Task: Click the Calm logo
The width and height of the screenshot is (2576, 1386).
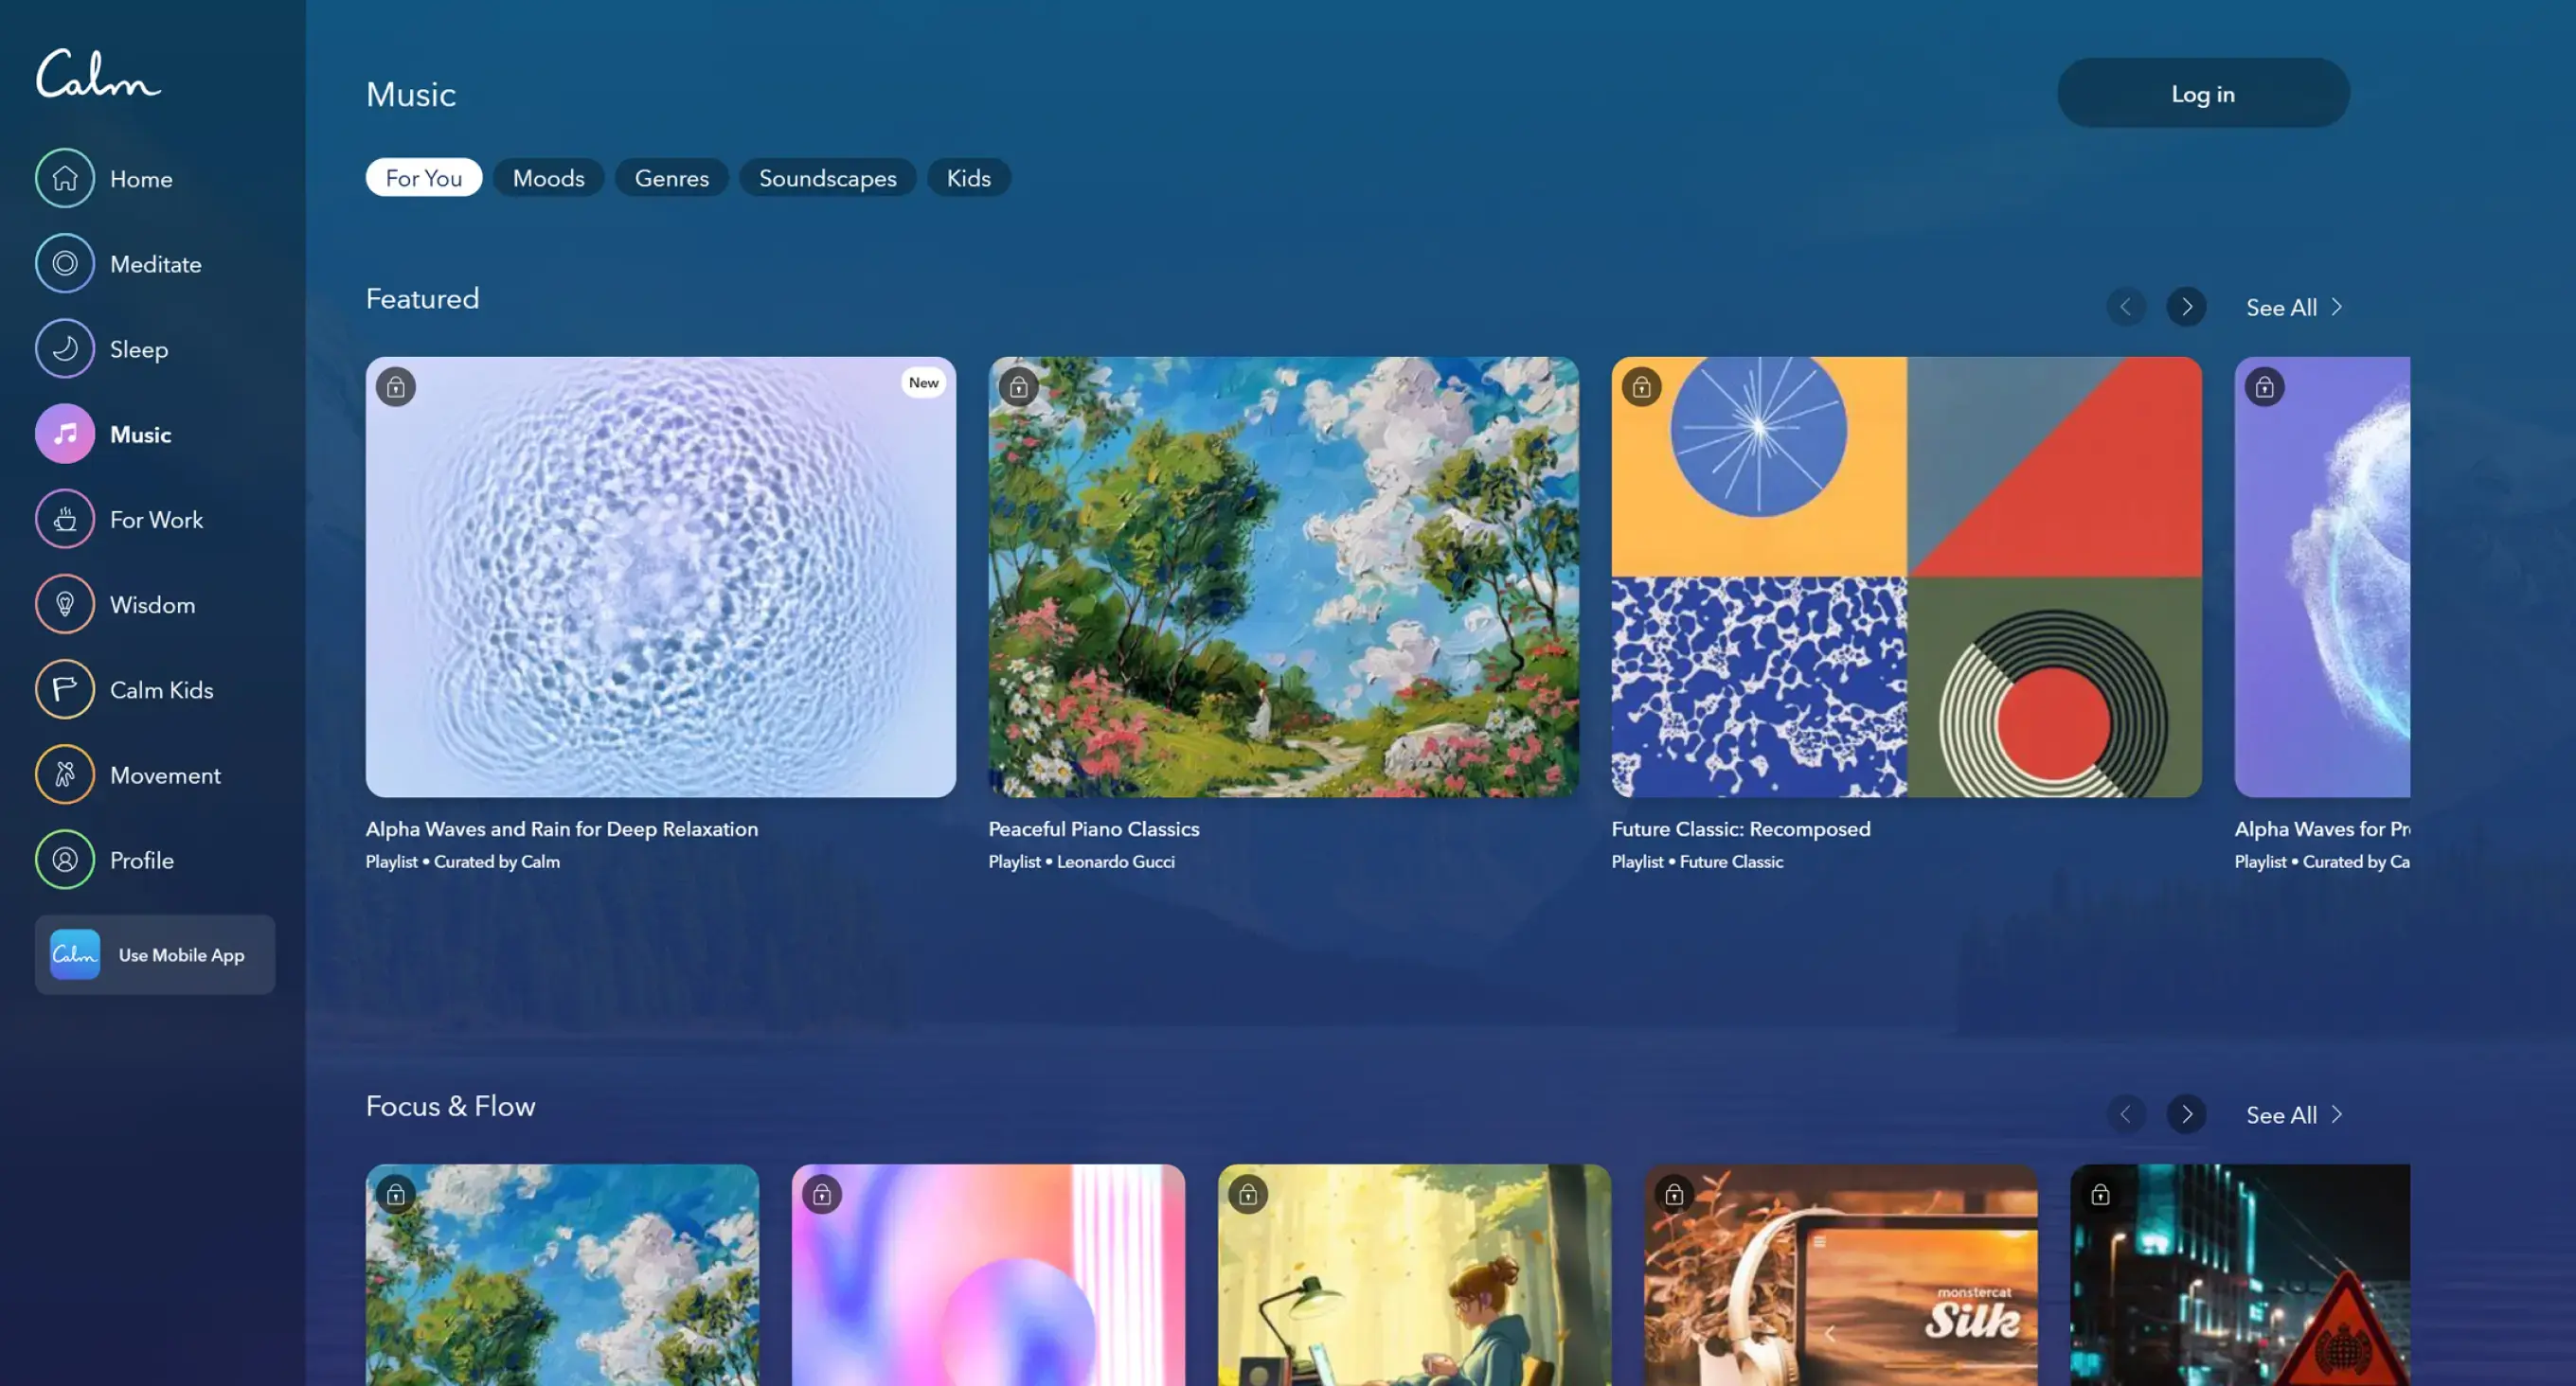Action: (98, 74)
